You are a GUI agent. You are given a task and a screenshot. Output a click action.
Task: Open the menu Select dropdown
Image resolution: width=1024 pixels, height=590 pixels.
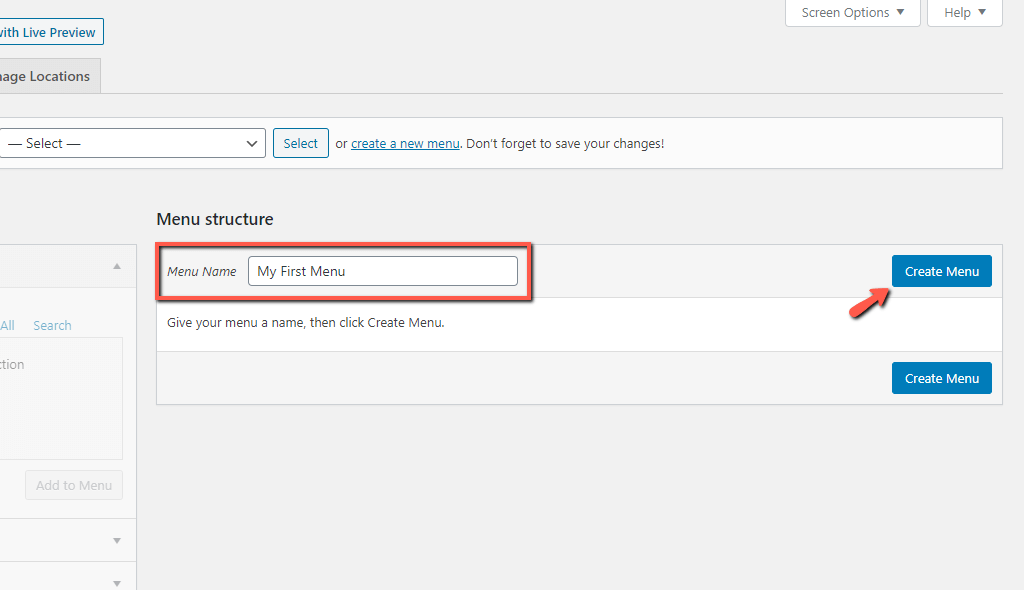(x=133, y=143)
